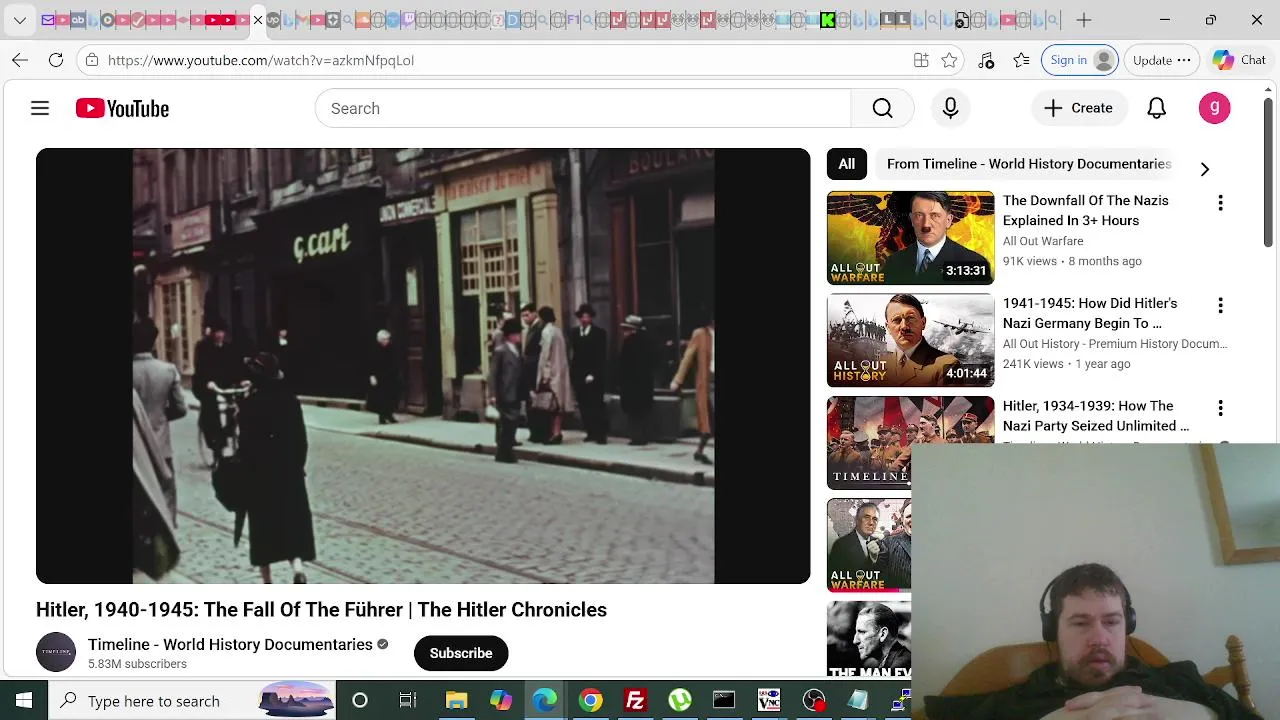Open The Downfall Of The Nazis thumbnail
This screenshot has height=720, width=1280.
click(910, 238)
